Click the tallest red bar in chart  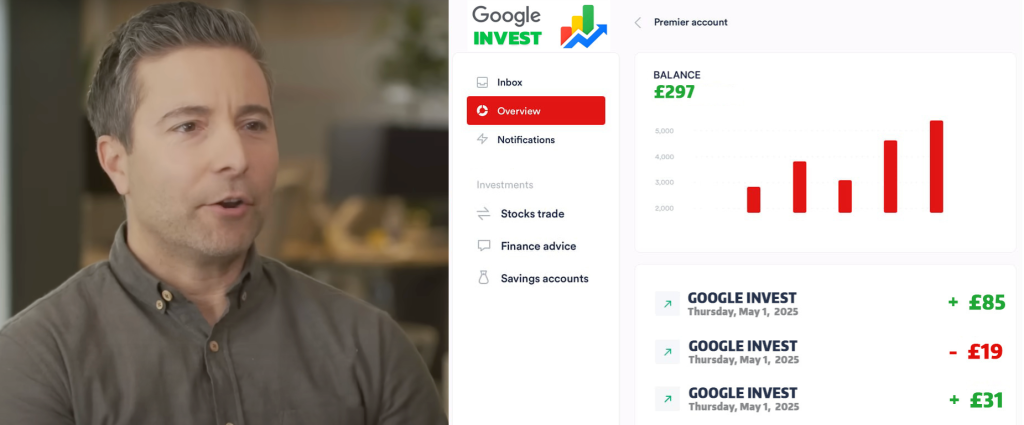pyautogui.click(x=936, y=166)
